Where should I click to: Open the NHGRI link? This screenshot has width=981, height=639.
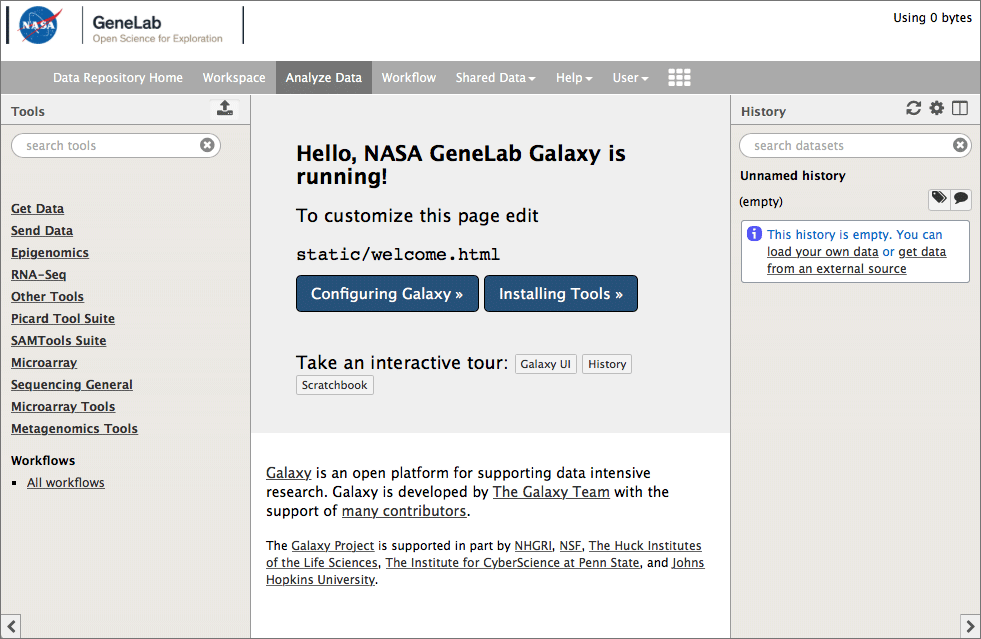533,546
